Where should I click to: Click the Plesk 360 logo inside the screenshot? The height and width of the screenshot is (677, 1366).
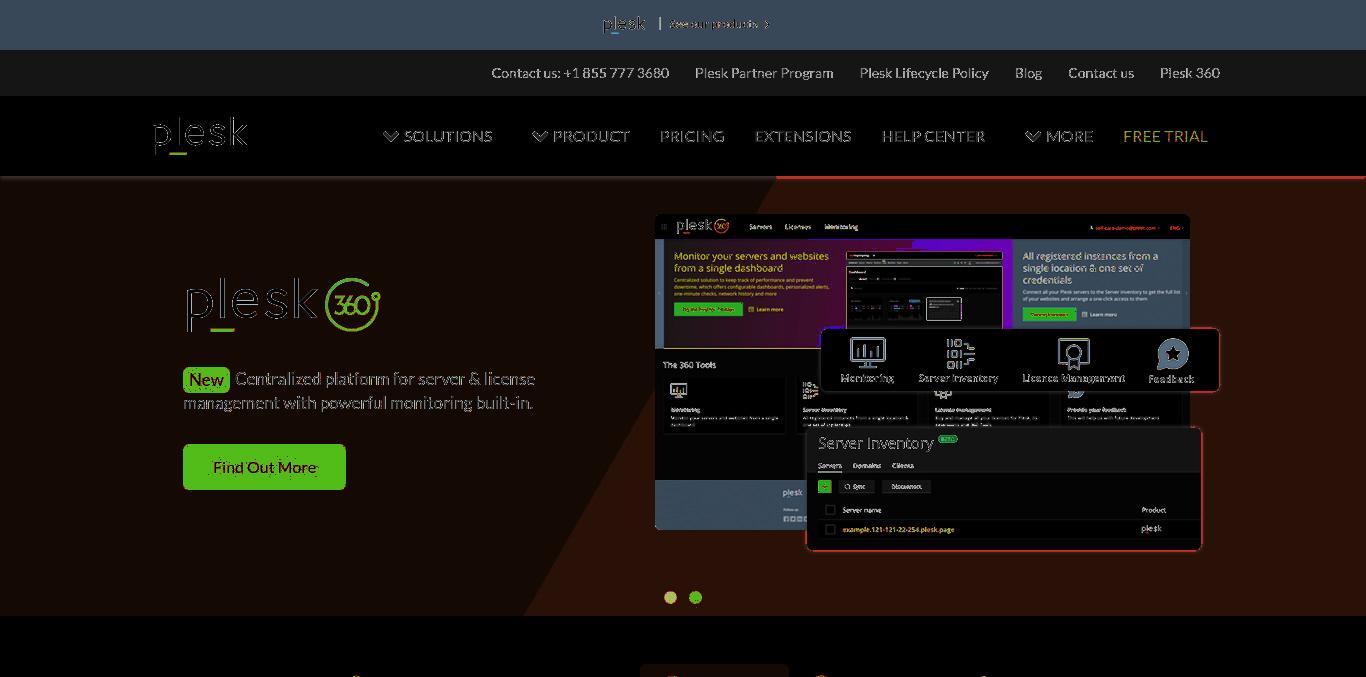pos(703,226)
